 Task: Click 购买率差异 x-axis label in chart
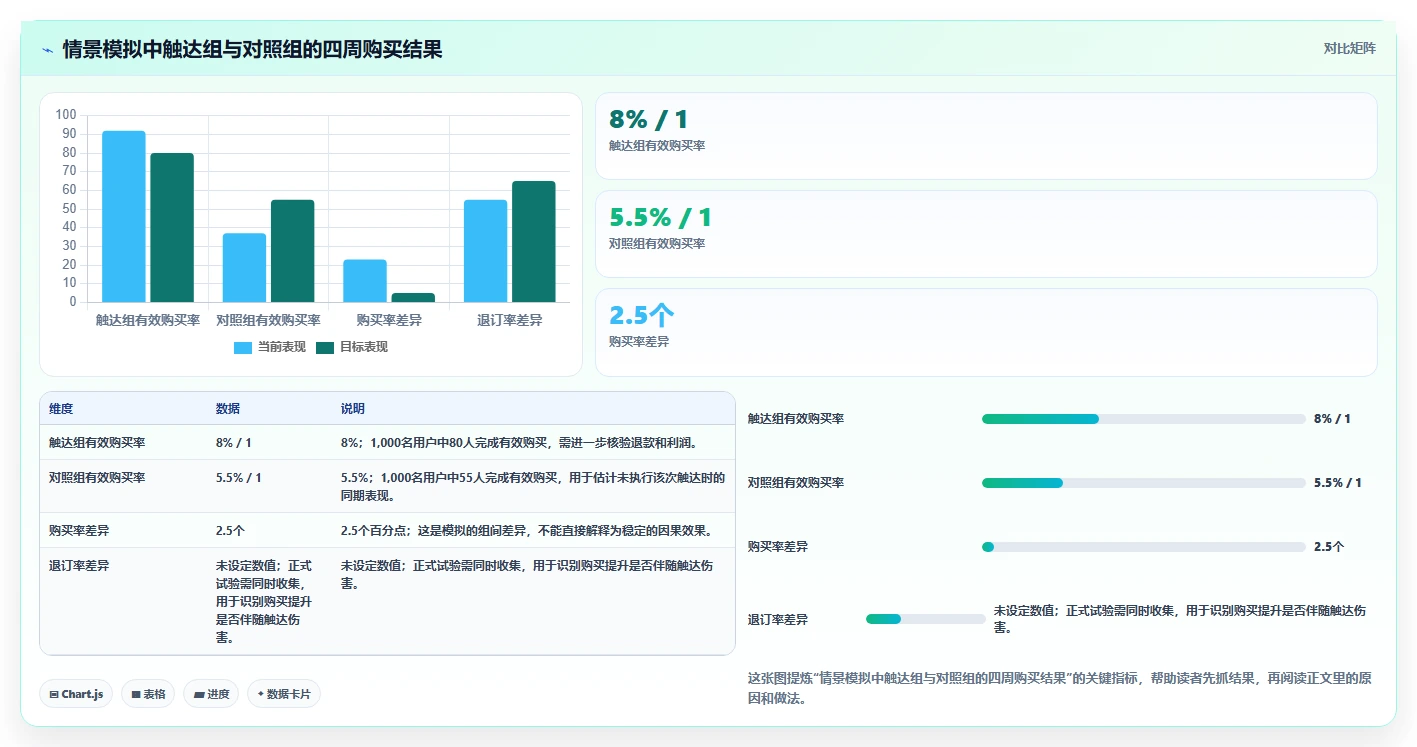point(389,320)
